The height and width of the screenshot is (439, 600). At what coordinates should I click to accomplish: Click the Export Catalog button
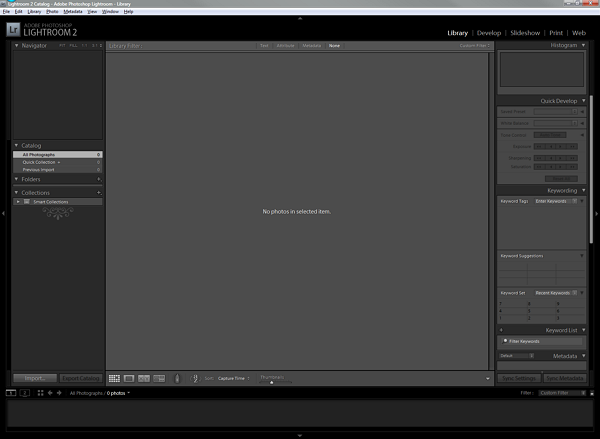(x=80, y=378)
